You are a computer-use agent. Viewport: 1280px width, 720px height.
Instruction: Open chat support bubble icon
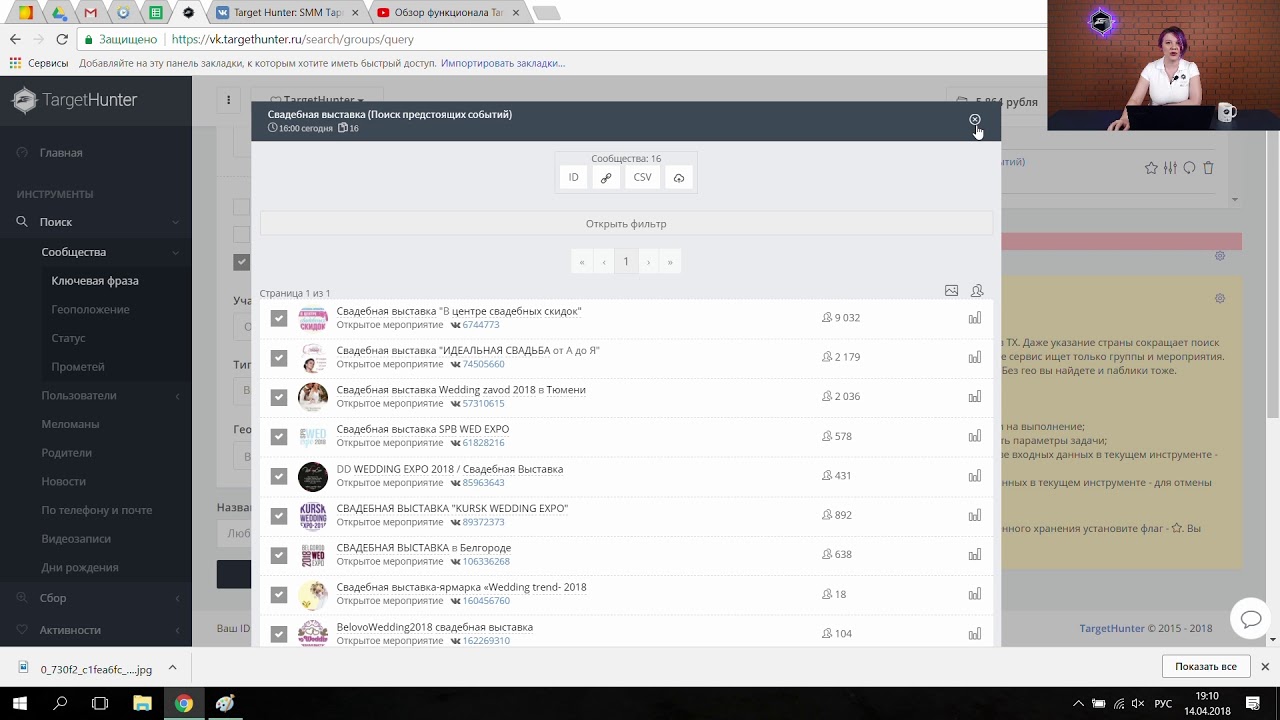pyautogui.click(x=1251, y=619)
